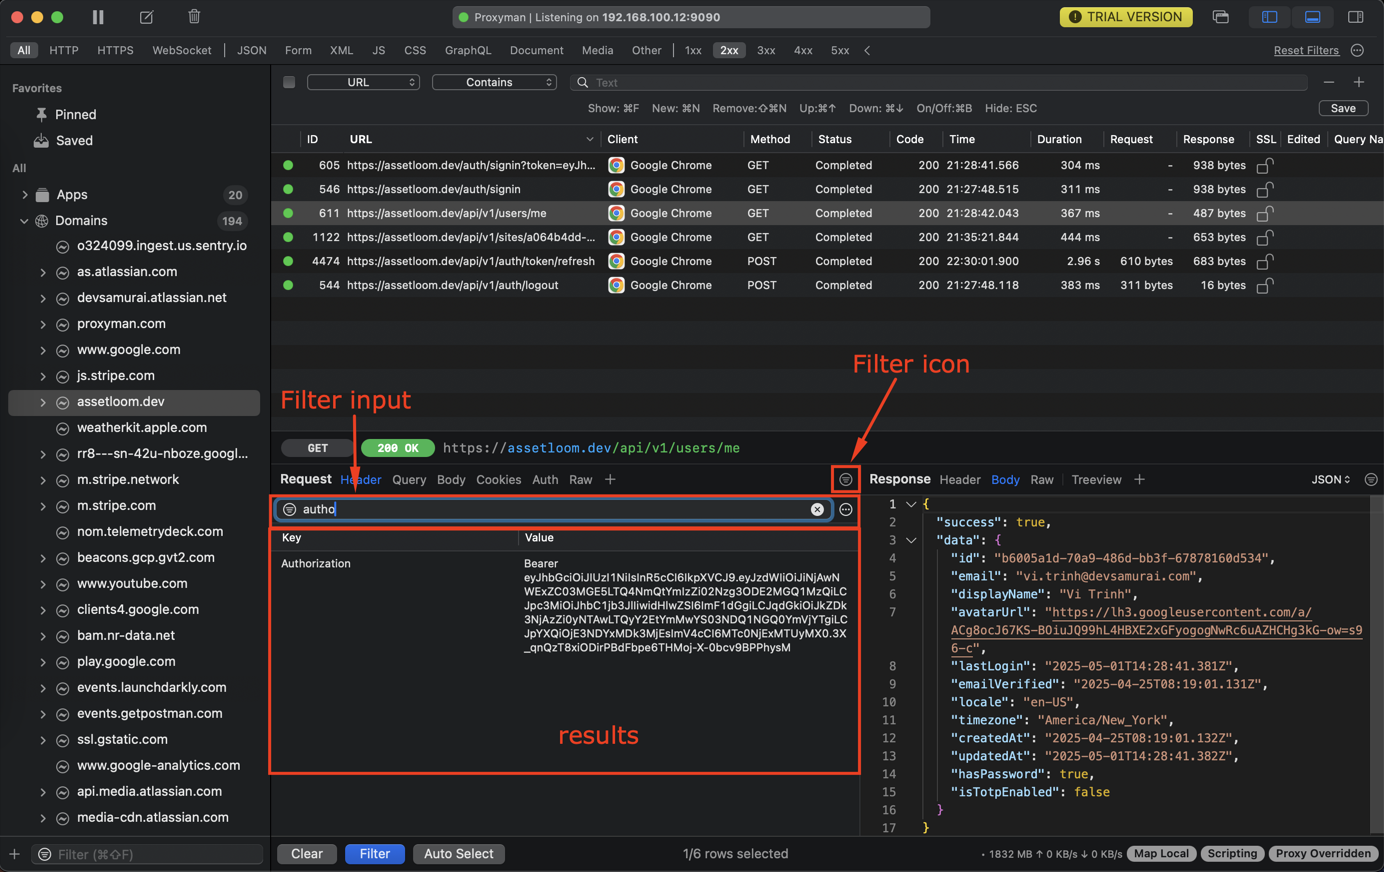Open the compose request icon

(146, 17)
